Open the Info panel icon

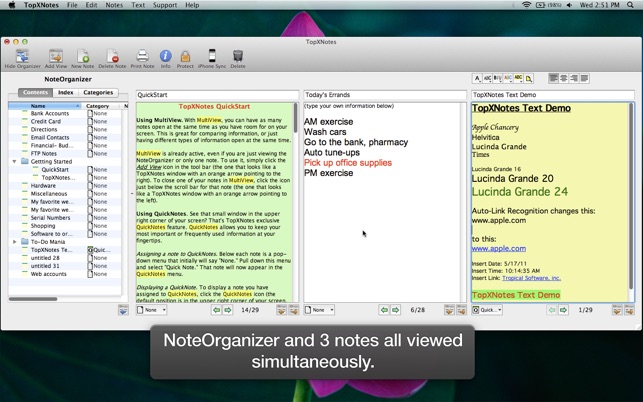point(166,57)
